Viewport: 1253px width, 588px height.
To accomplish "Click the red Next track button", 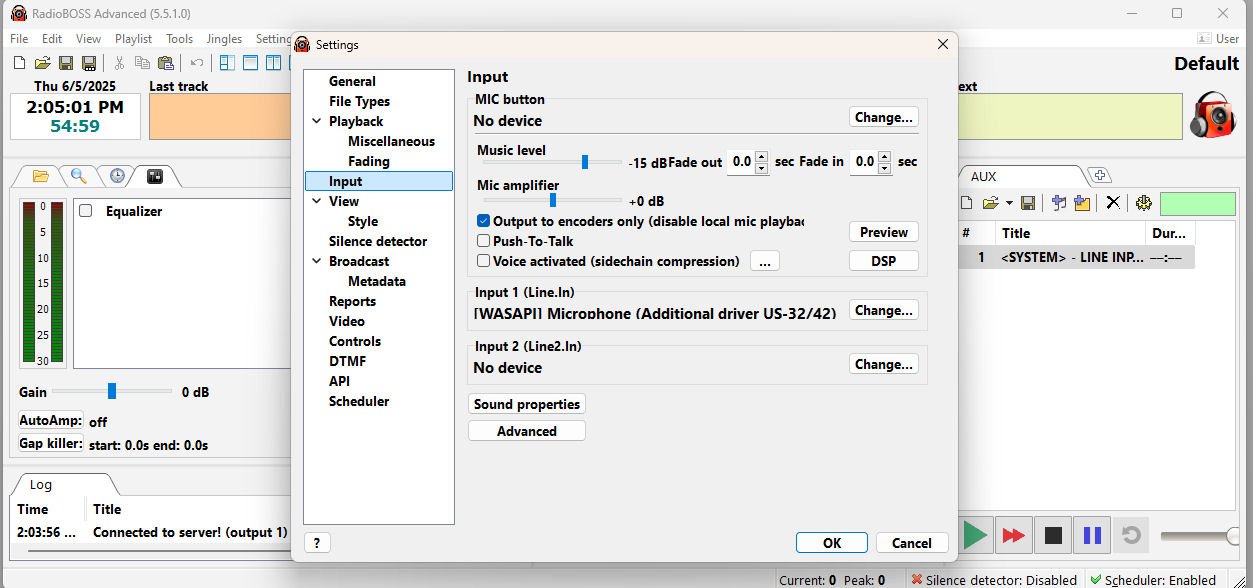I will (x=1014, y=535).
